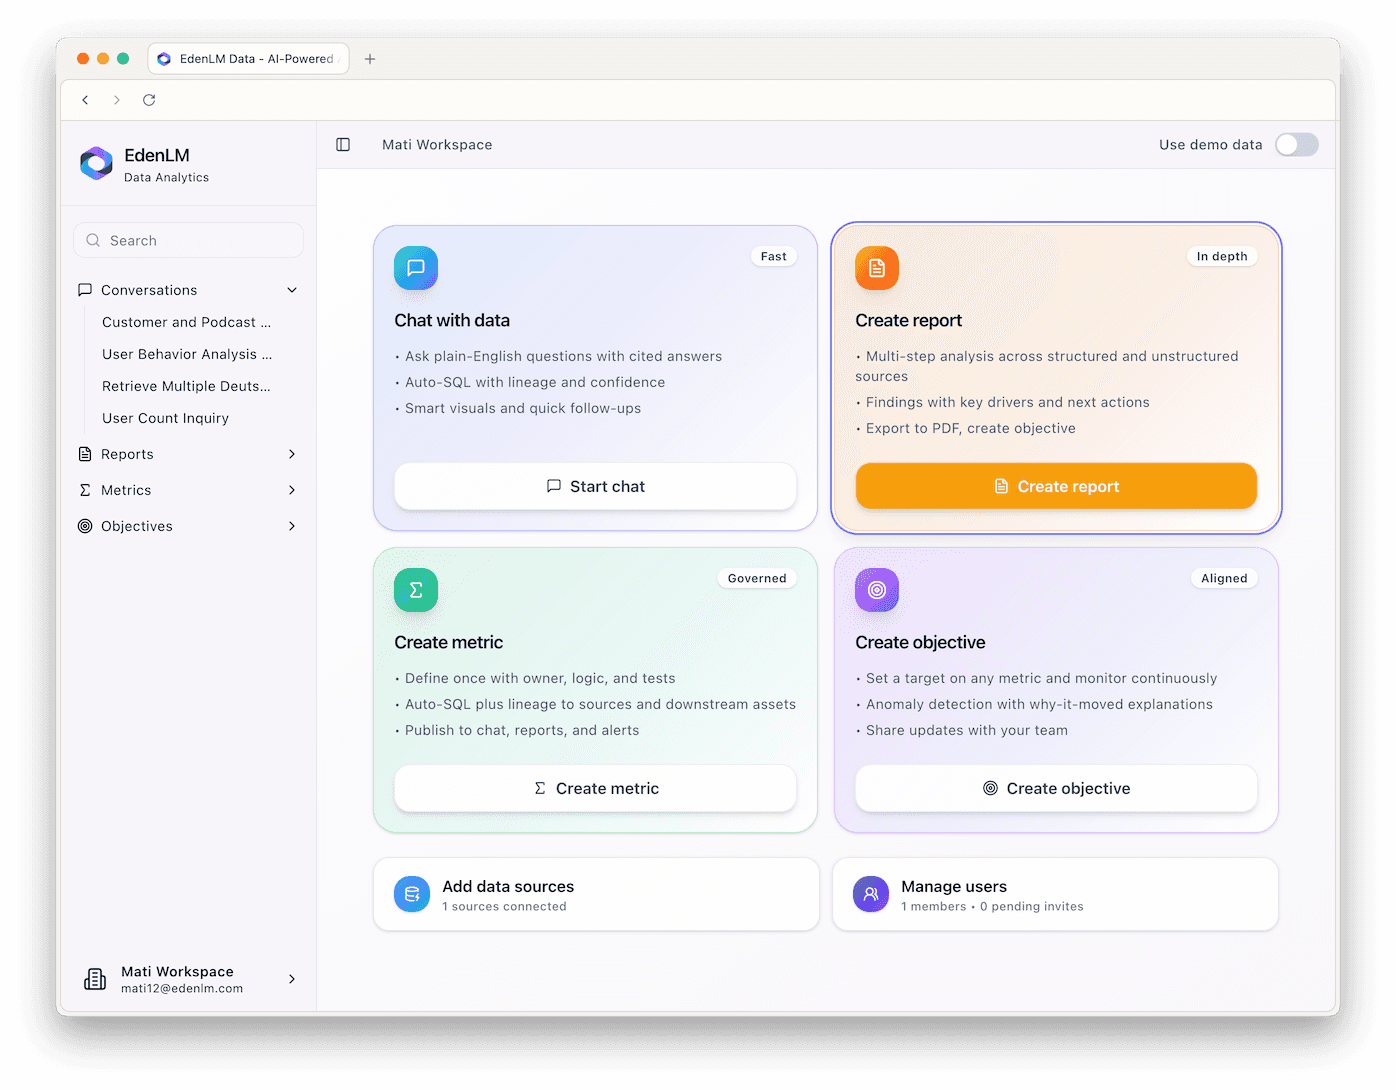Click the Metrics sigma icon in sidebar
The height and width of the screenshot is (1090, 1396).
click(x=85, y=490)
